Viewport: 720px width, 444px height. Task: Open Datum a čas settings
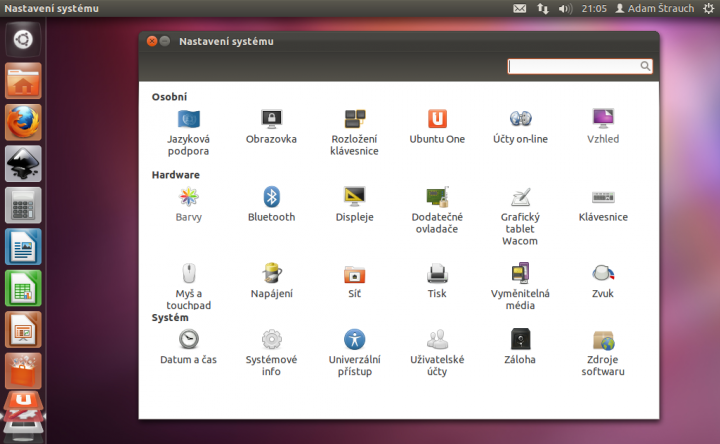click(x=189, y=347)
